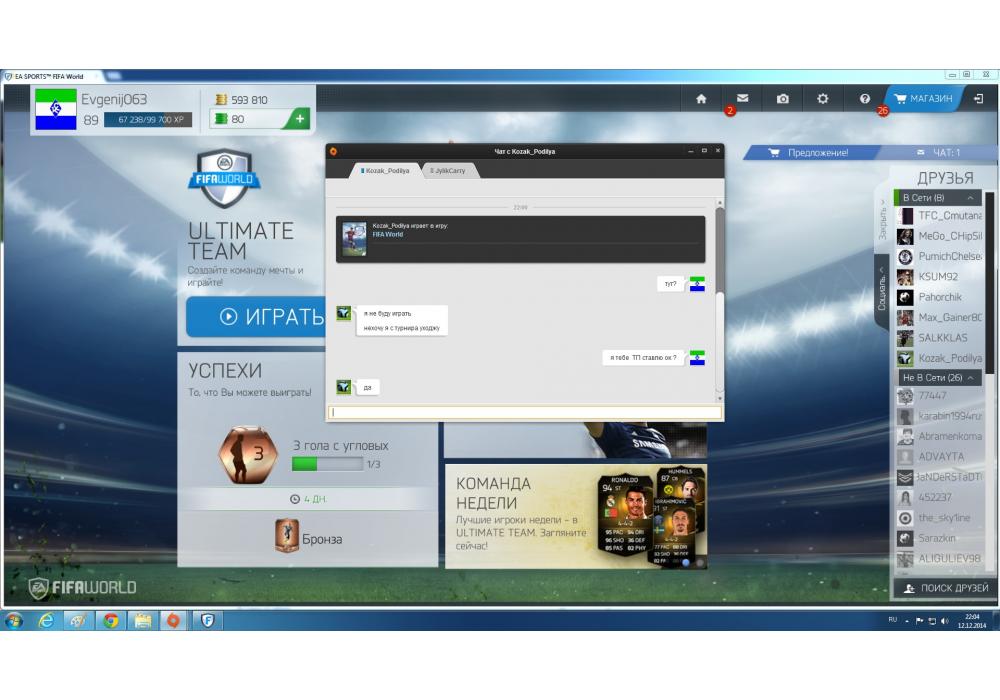Open settings gear in top bar

click(823, 99)
